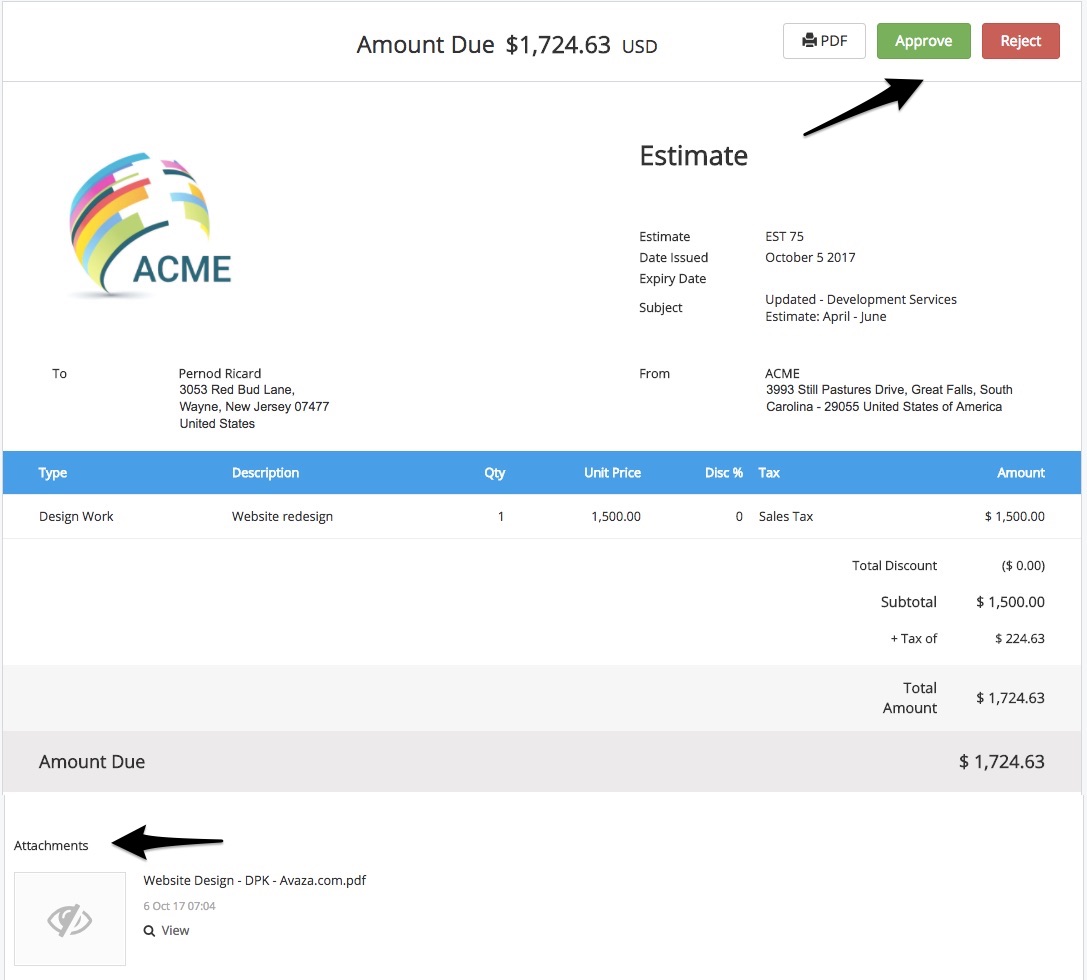Click the Updated - Development Services subject text

860,308
